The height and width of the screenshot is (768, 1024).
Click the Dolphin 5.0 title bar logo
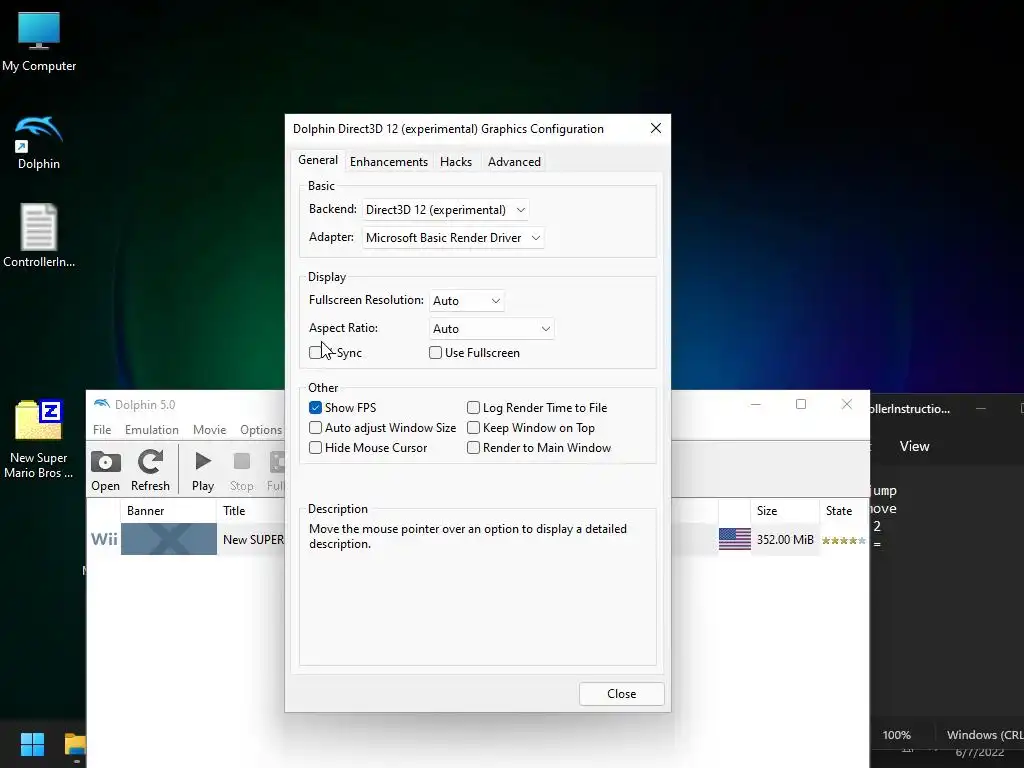pos(101,404)
